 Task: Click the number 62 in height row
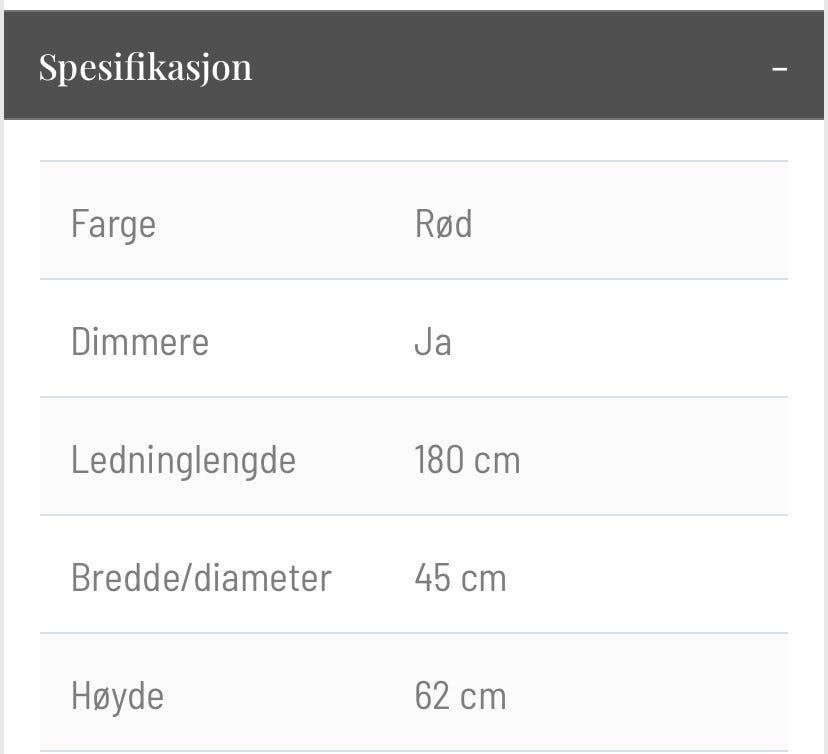click(432, 696)
